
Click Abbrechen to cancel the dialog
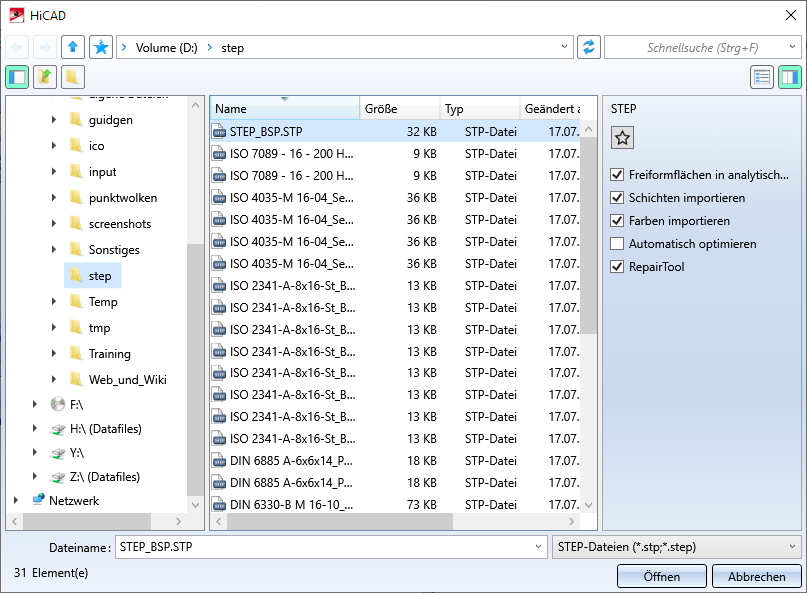756,577
